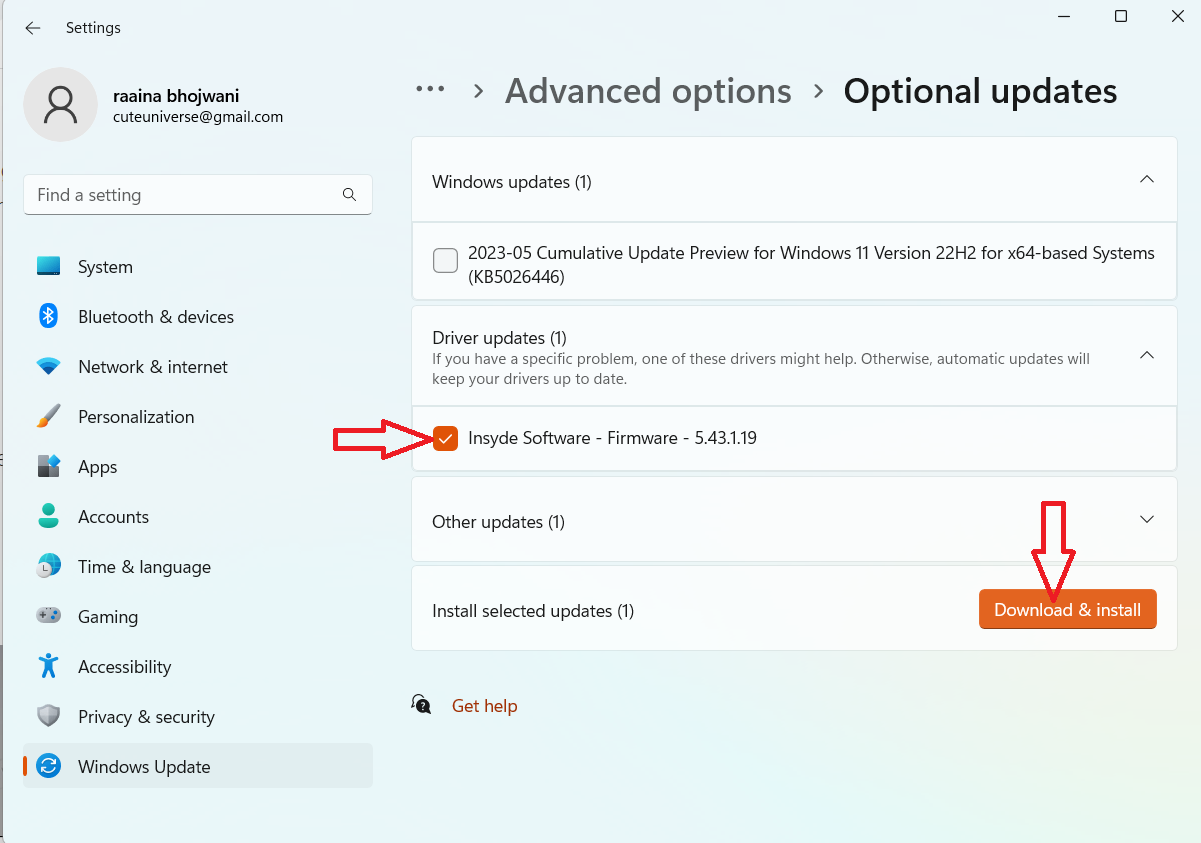Click the Find a setting search box

[x=186, y=195]
